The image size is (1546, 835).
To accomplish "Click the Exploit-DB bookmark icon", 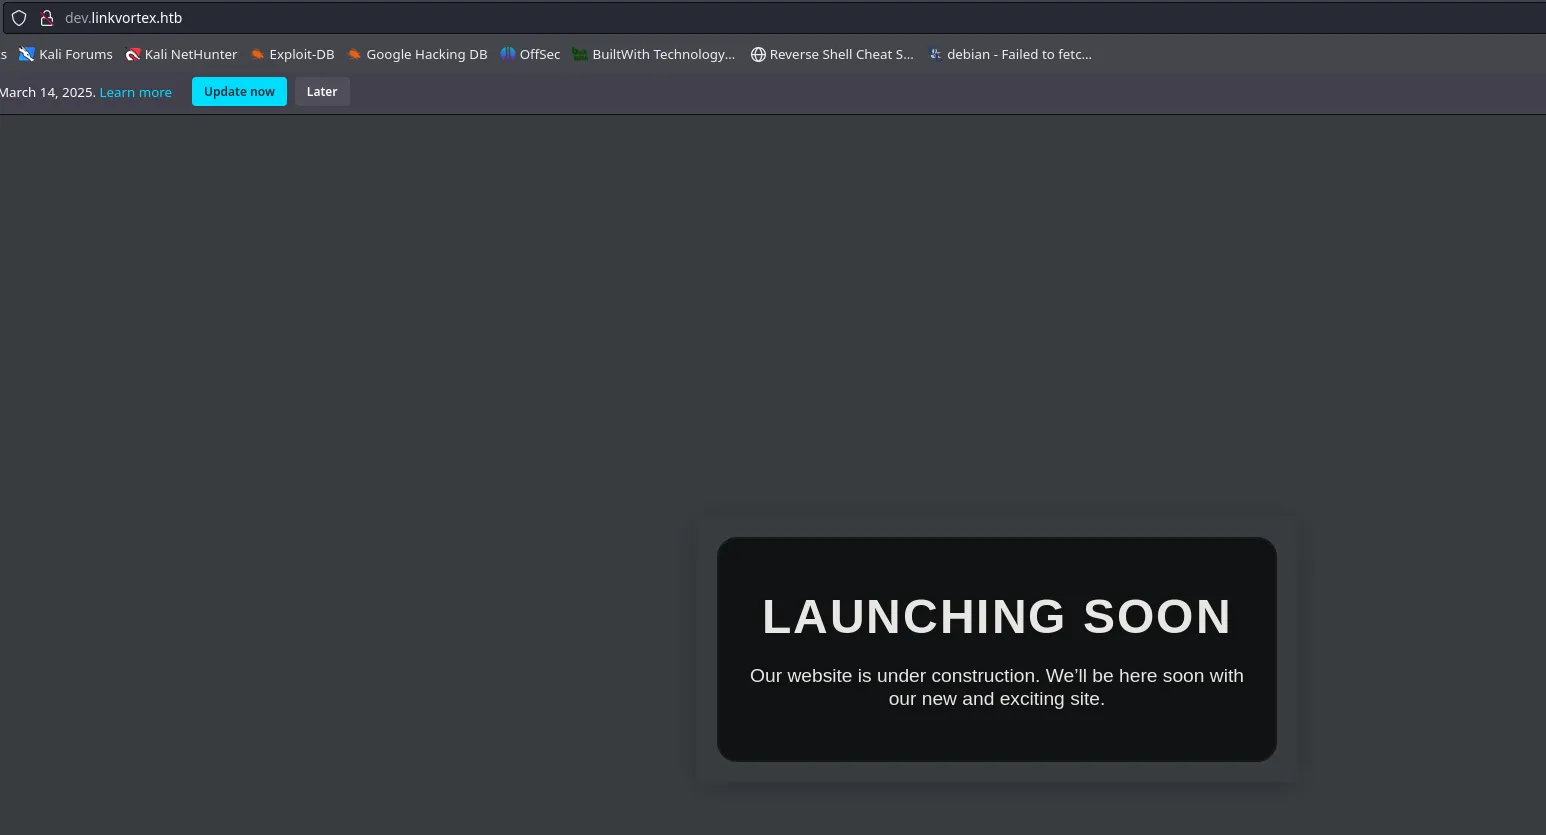I will coord(257,54).
